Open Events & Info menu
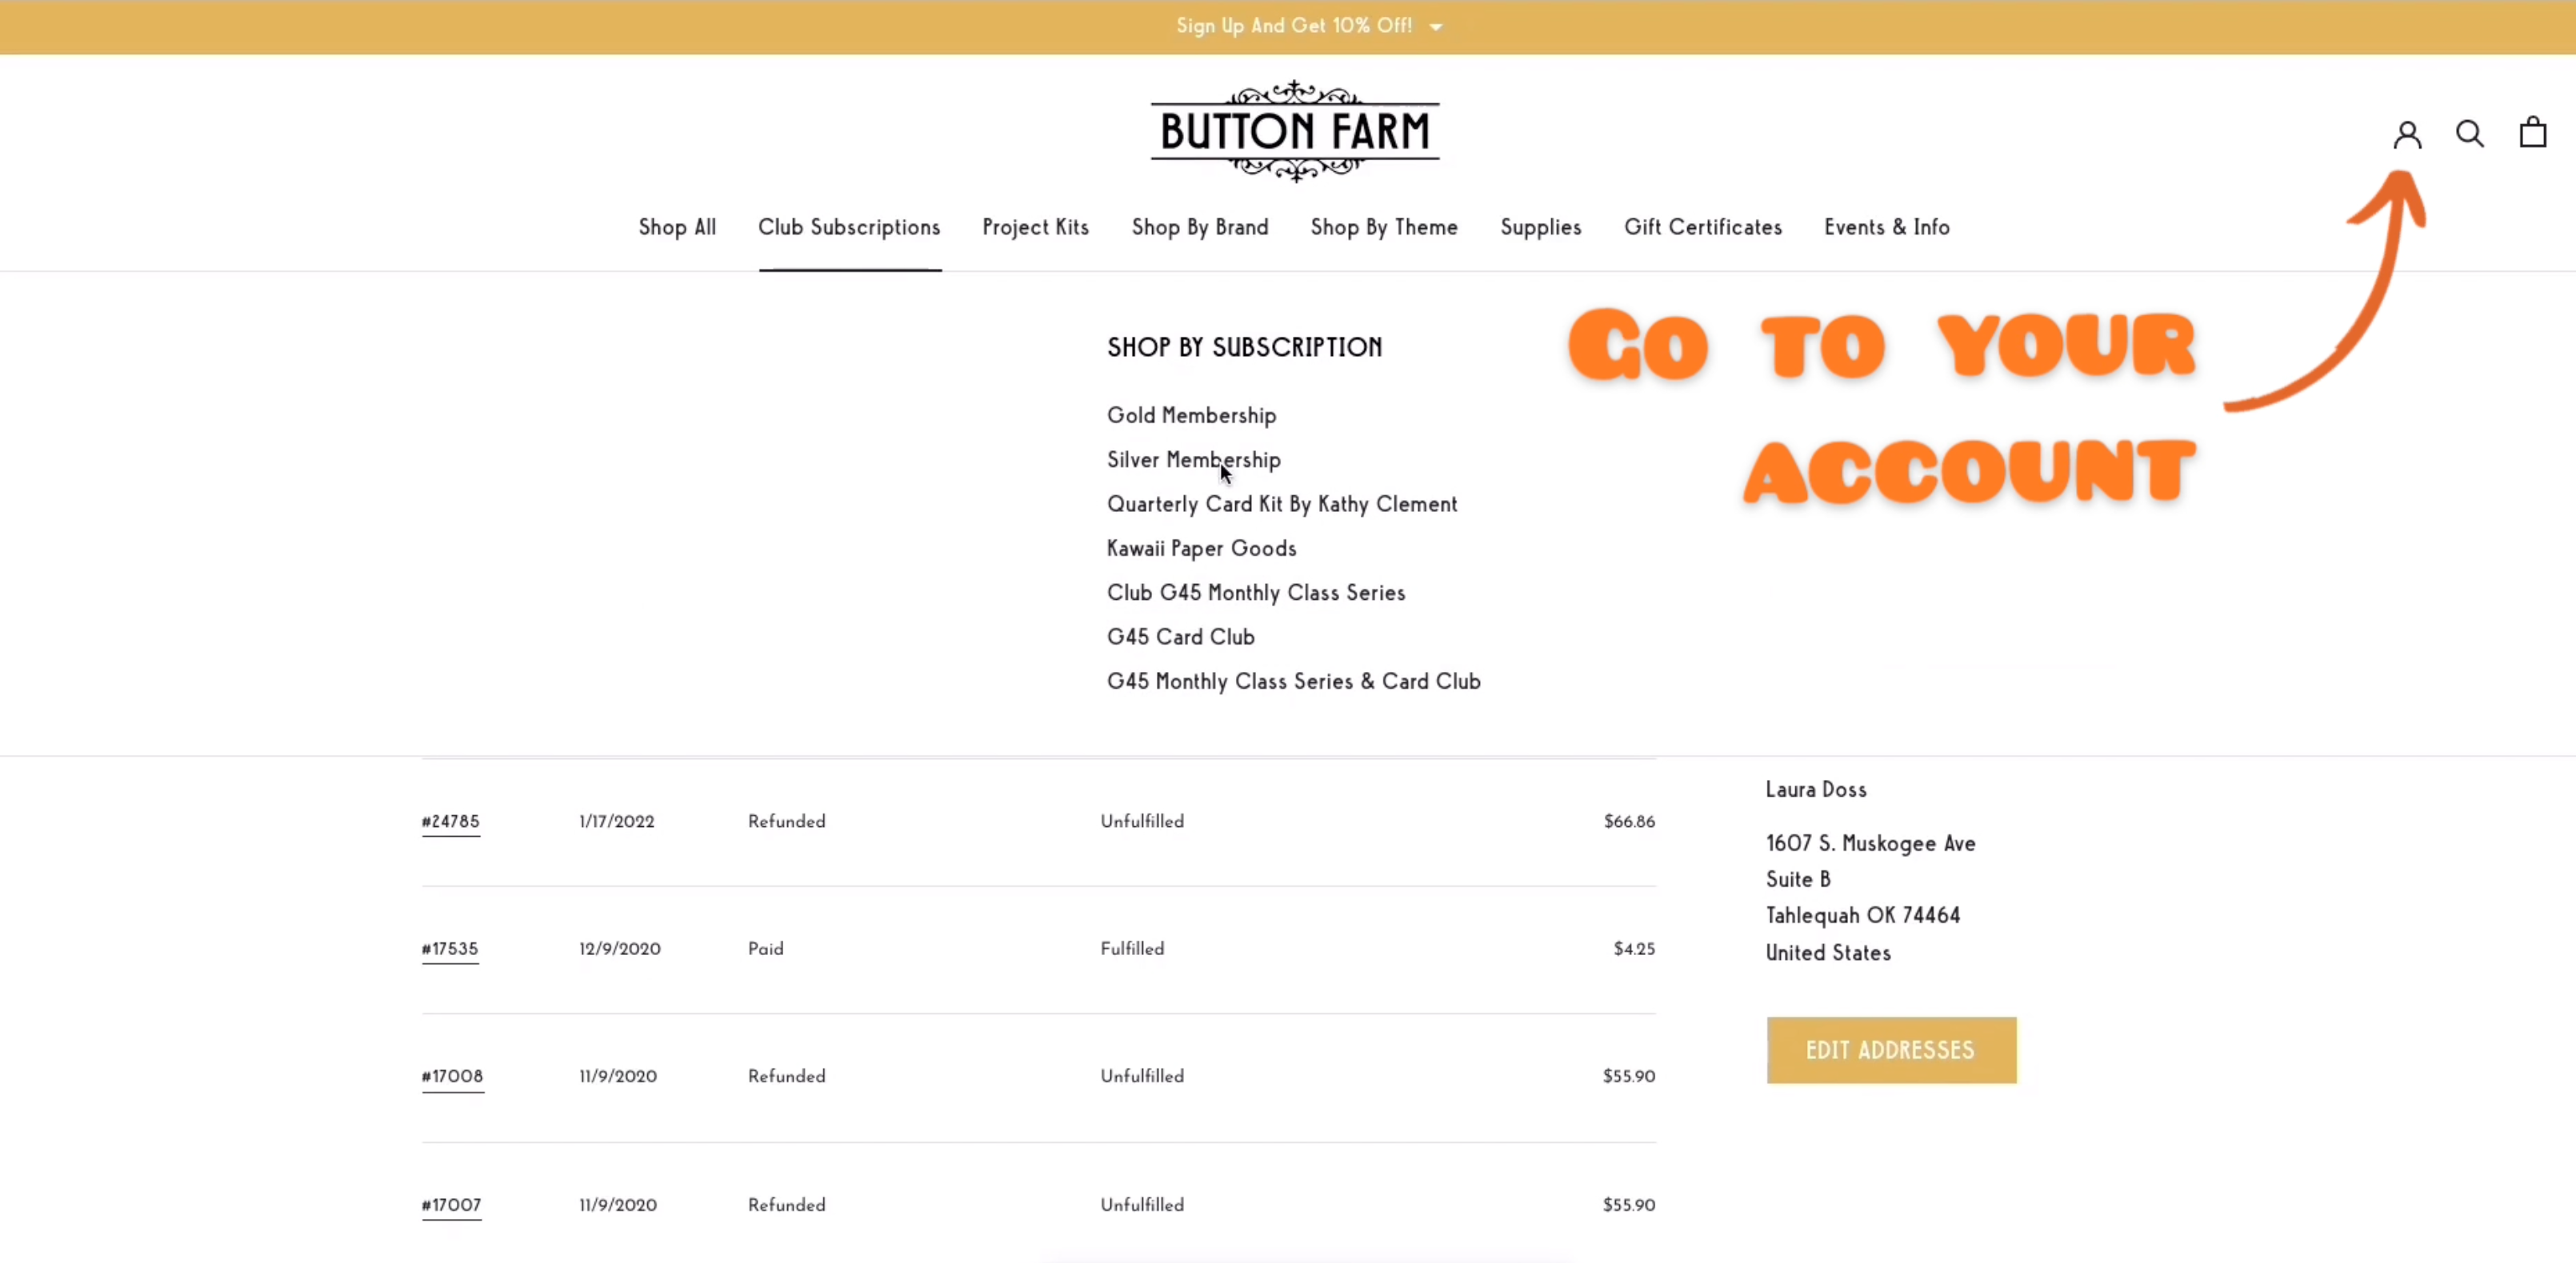 coord(1886,227)
